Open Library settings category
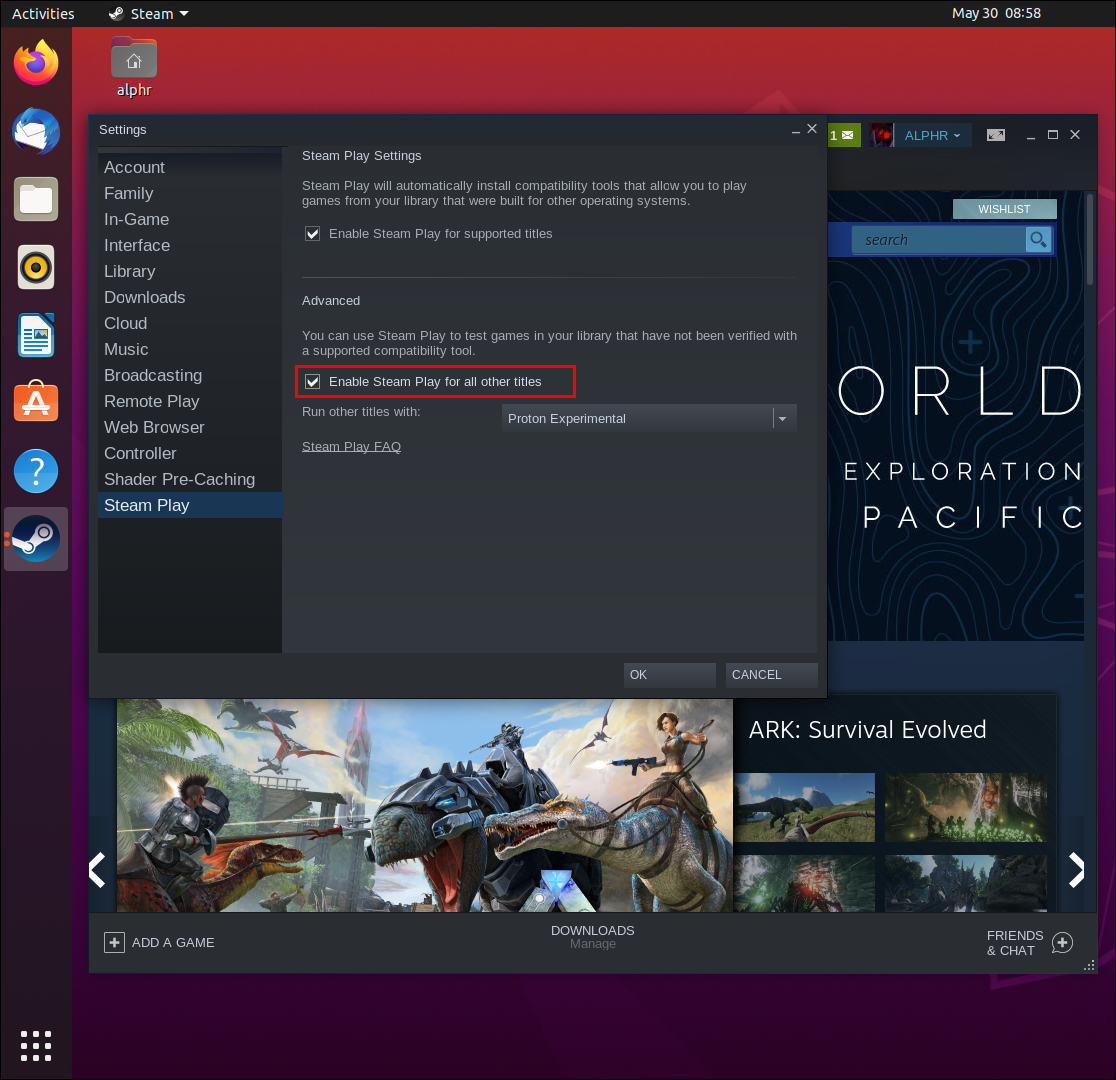 (190, 271)
